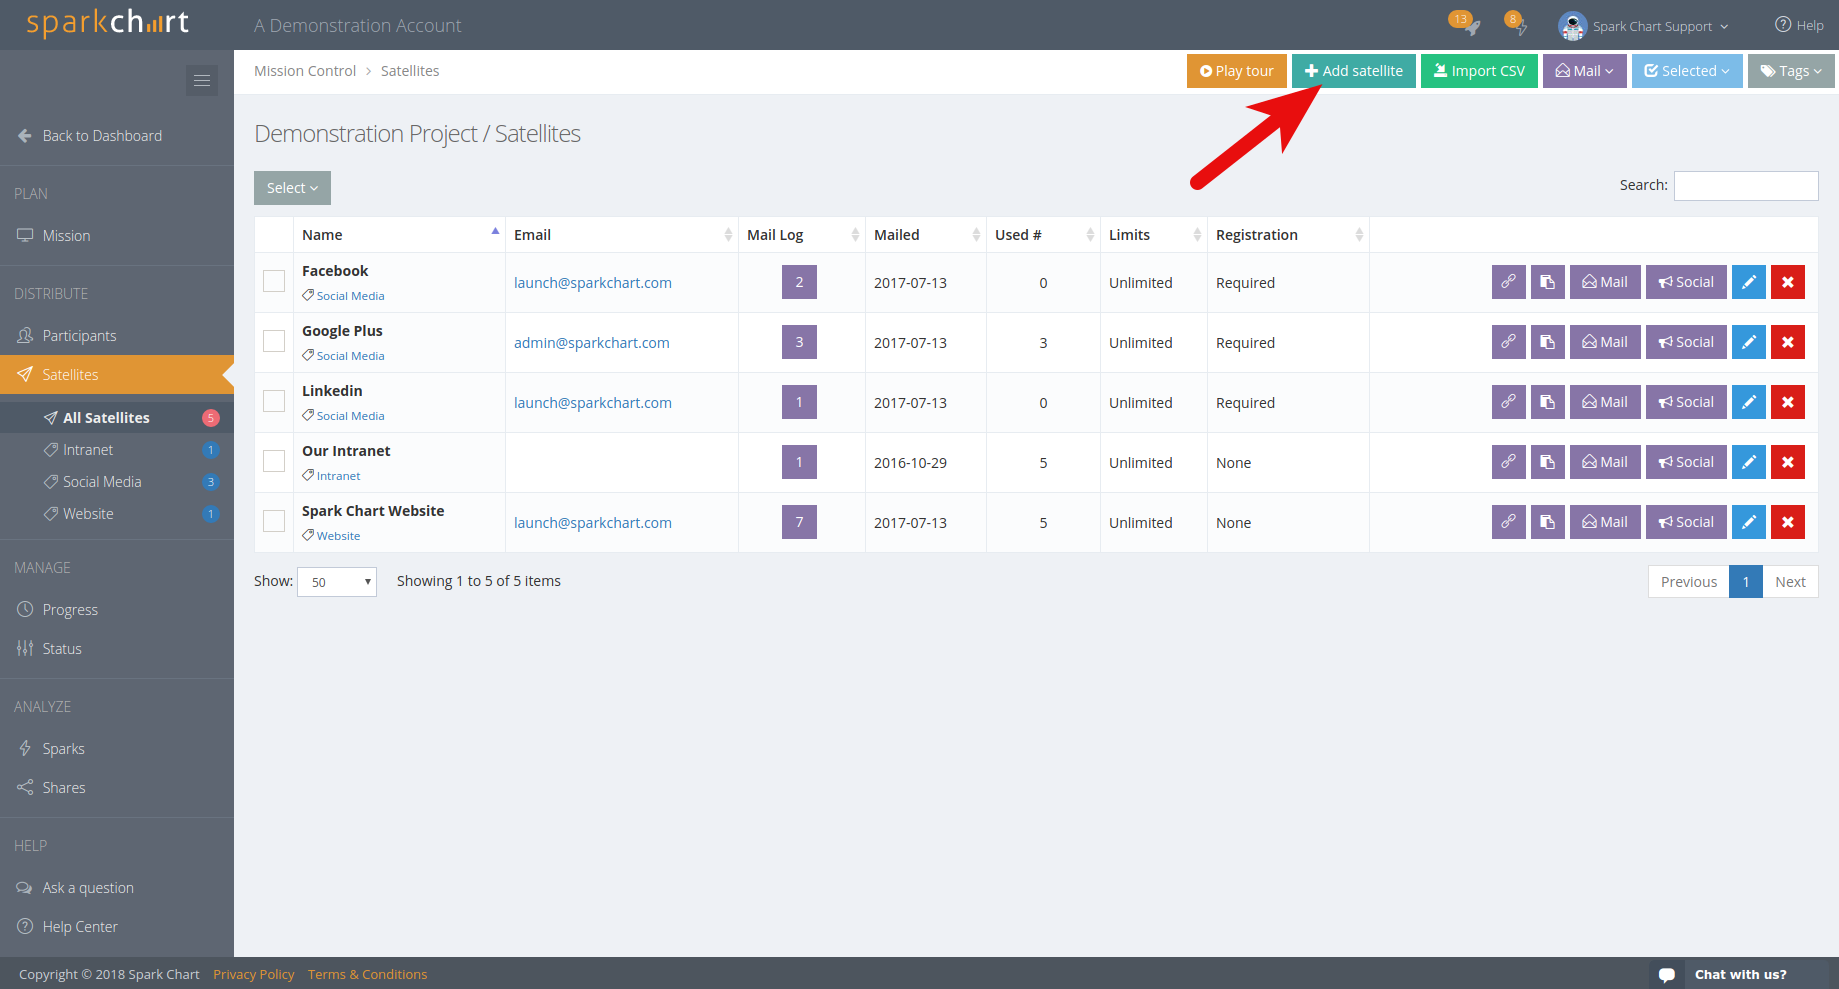Check the Facebook row checkbox

(x=274, y=281)
